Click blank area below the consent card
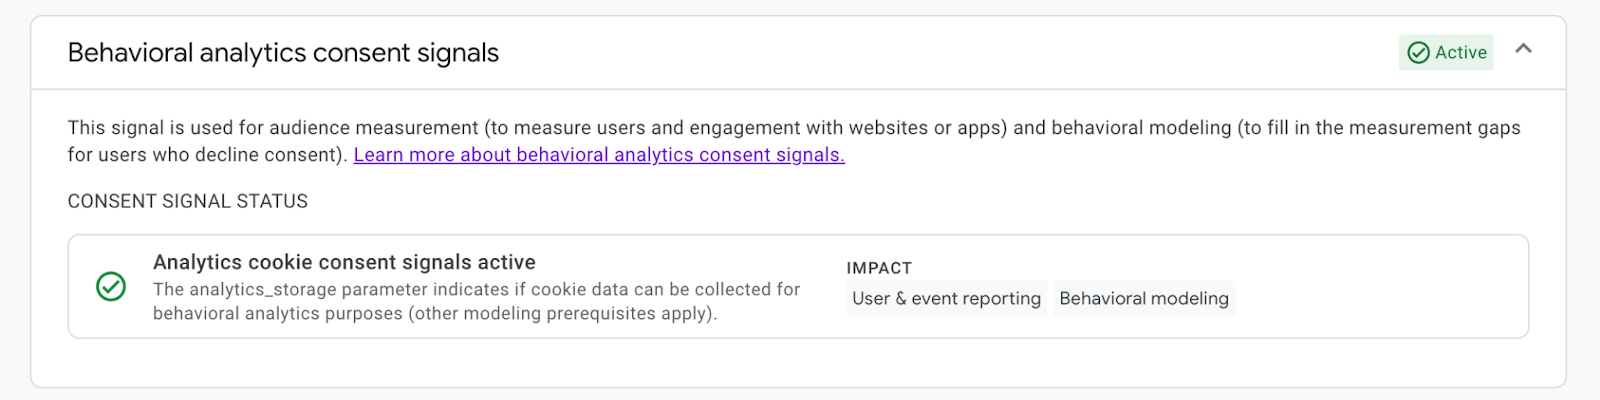 [x=800, y=363]
